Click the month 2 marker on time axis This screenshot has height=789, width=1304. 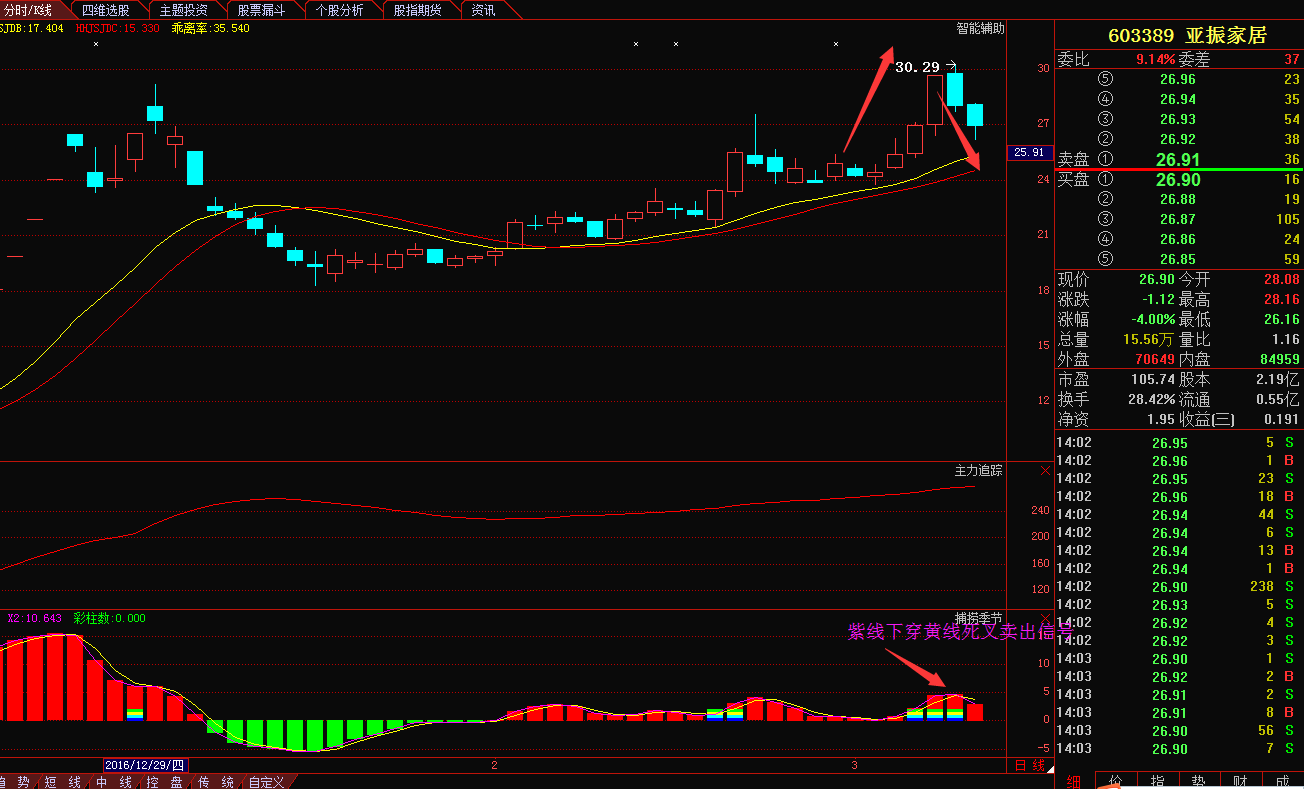pyautogui.click(x=494, y=764)
